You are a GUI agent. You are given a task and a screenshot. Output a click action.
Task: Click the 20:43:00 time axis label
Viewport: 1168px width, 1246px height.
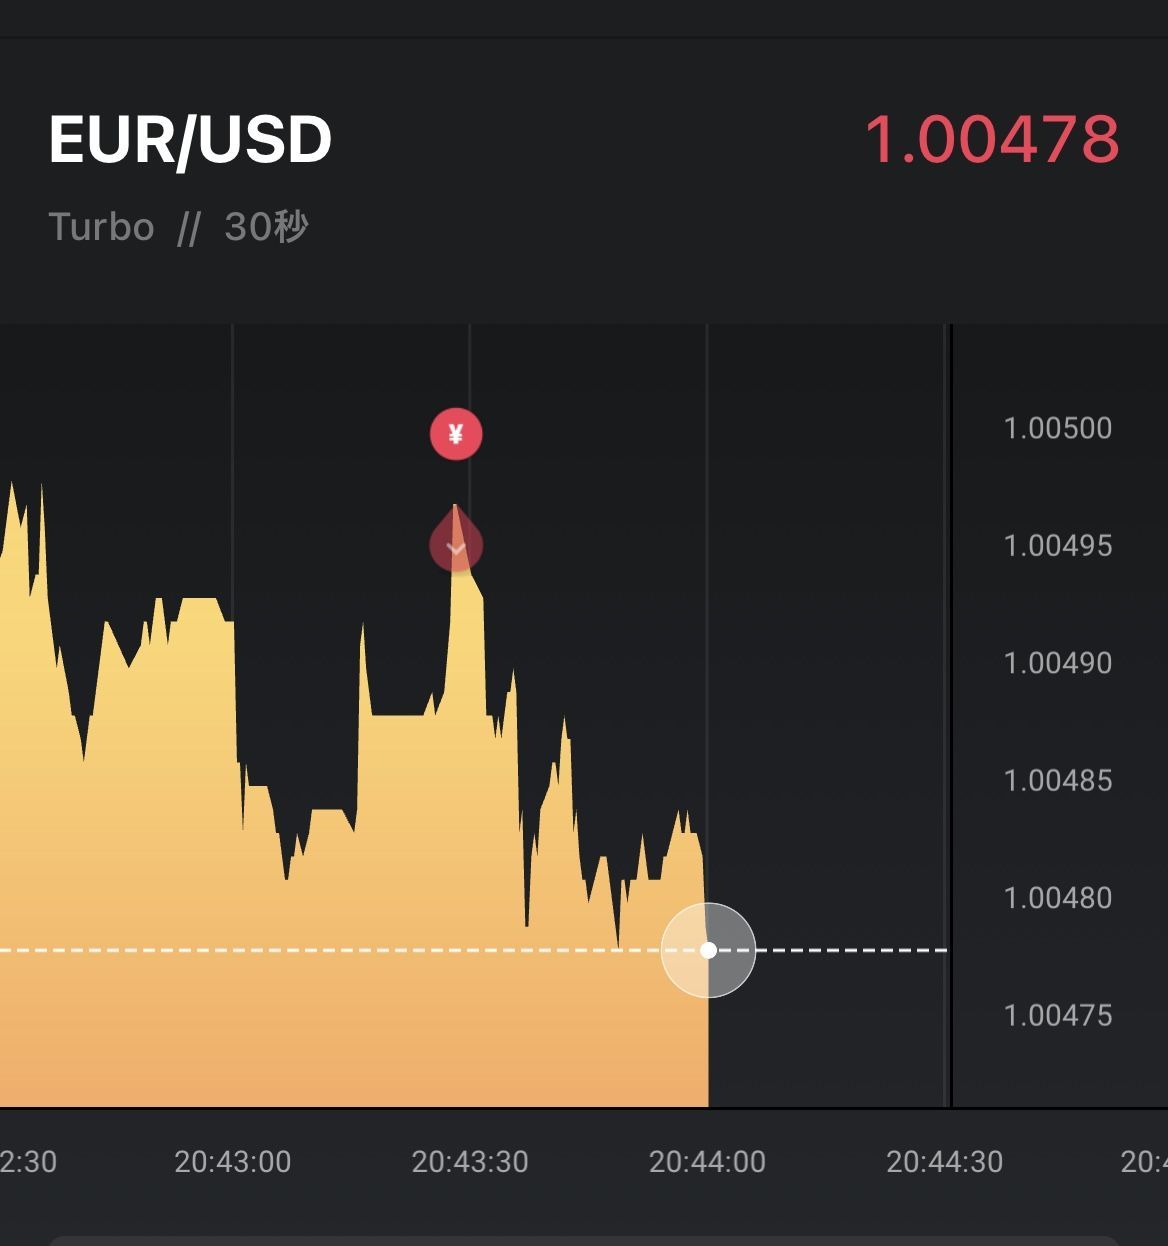(232, 1162)
